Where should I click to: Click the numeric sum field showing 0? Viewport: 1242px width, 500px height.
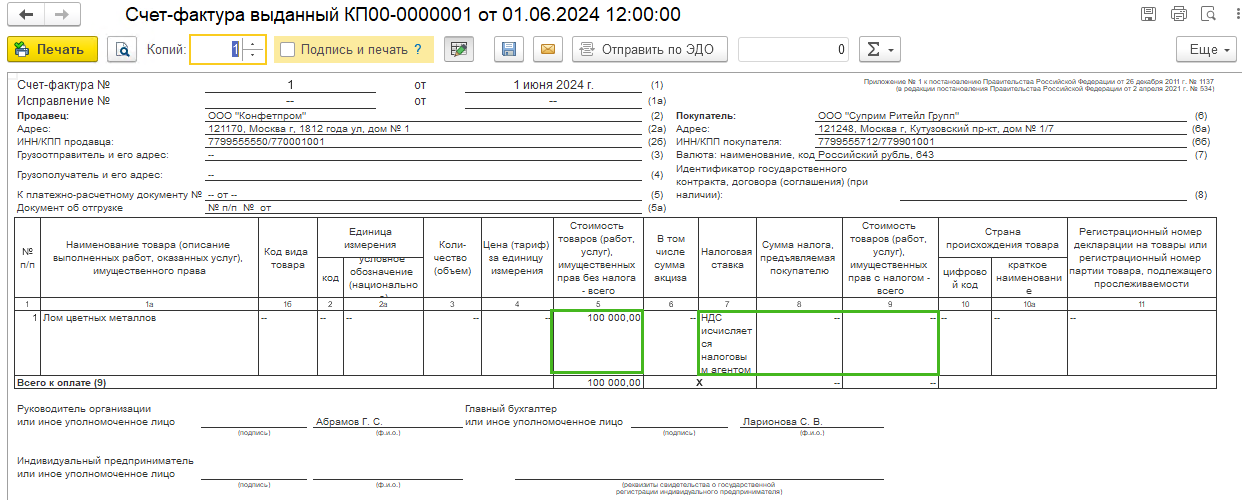pos(795,49)
